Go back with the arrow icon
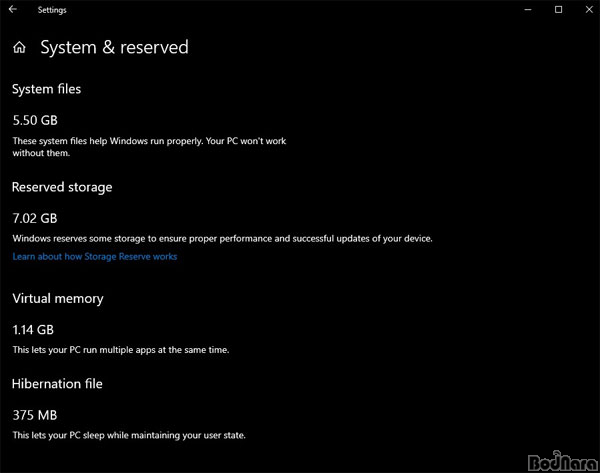600x473 pixels. pyautogui.click(x=13, y=9)
